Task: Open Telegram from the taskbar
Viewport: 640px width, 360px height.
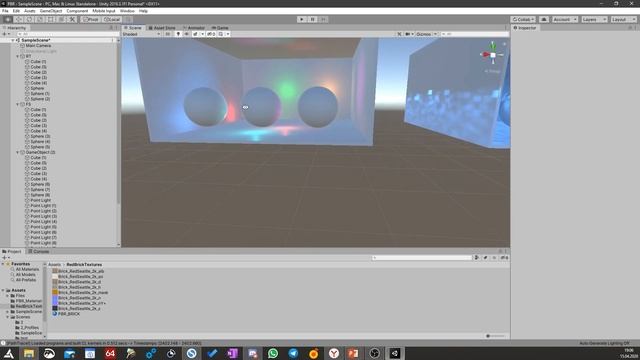Action: 293,353
